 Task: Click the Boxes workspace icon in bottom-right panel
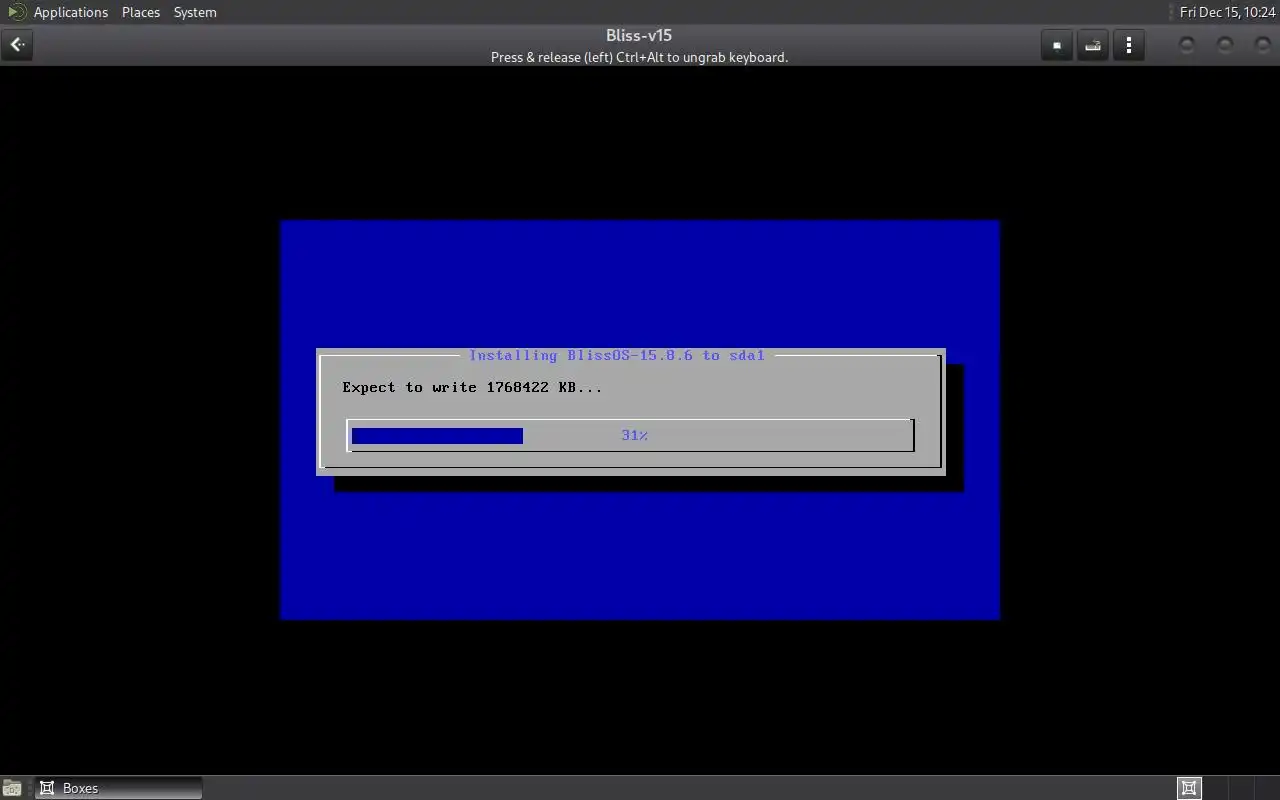click(x=1189, y=788)
